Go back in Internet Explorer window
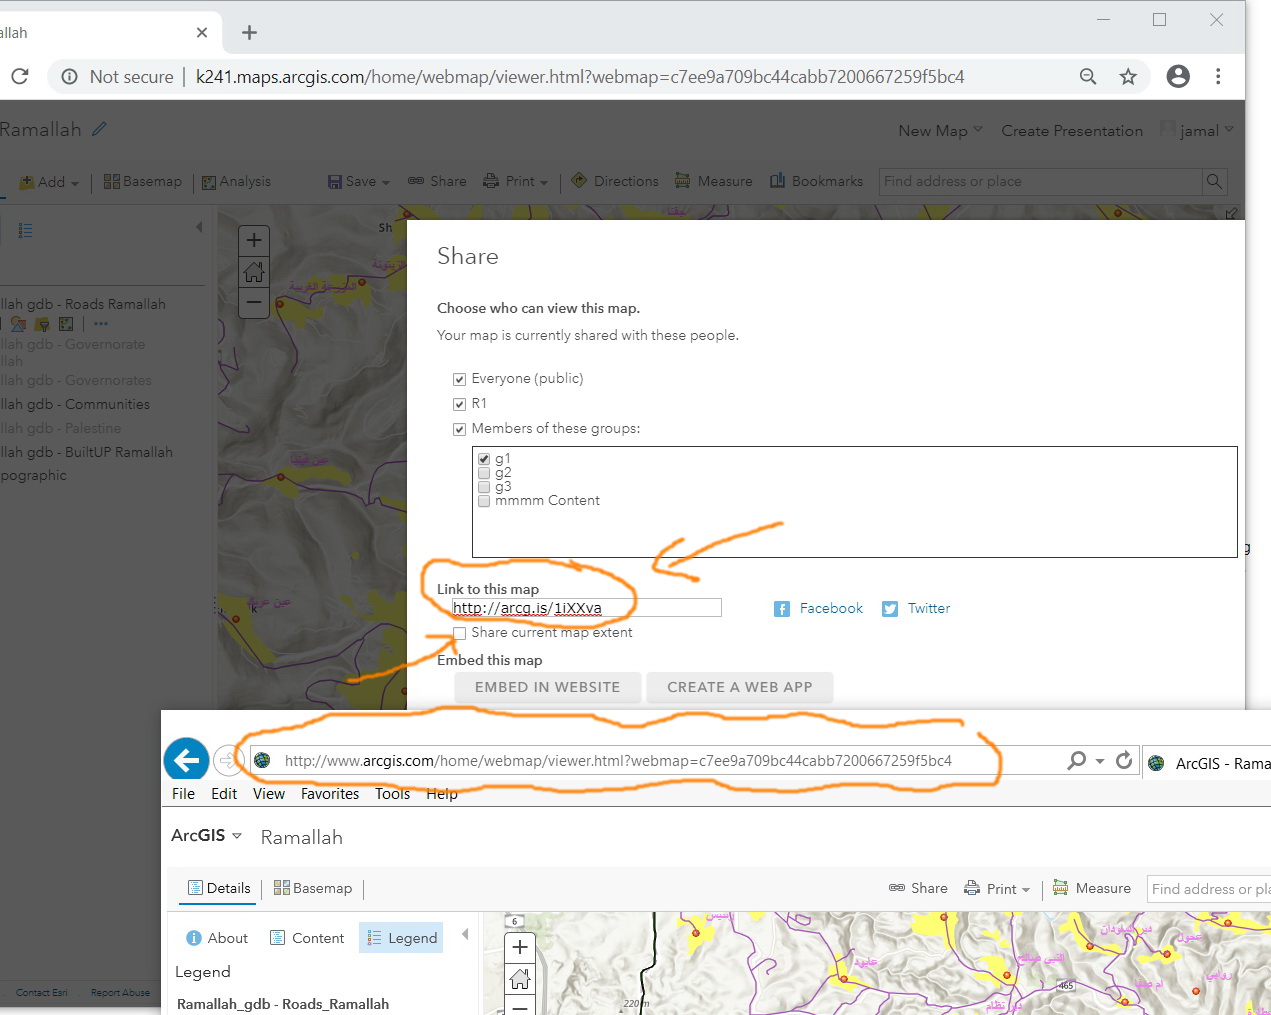The width and height of the screenshot is (1271, 1015). coord(186,761)
